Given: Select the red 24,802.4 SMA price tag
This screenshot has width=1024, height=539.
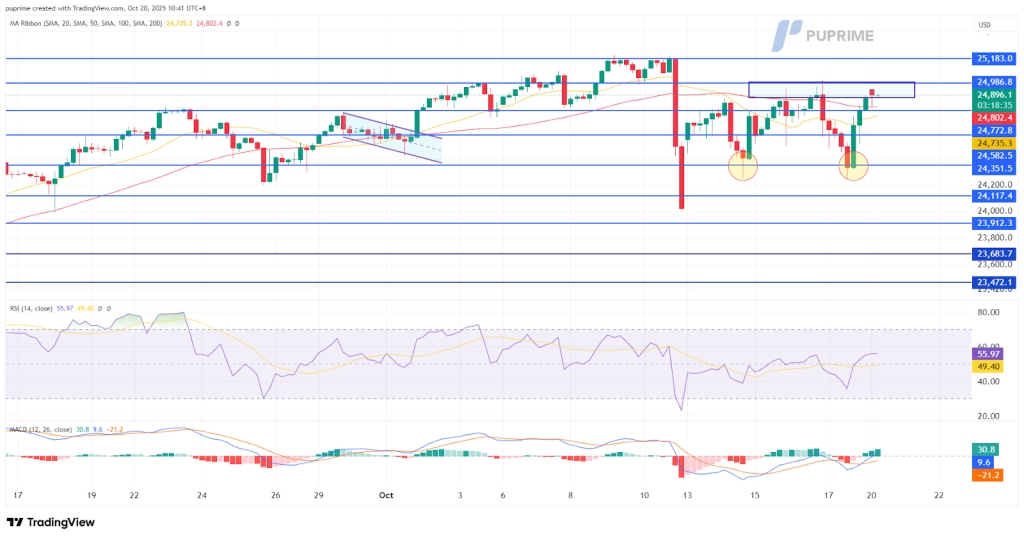Looking at the screenshot, I should 994,118.
